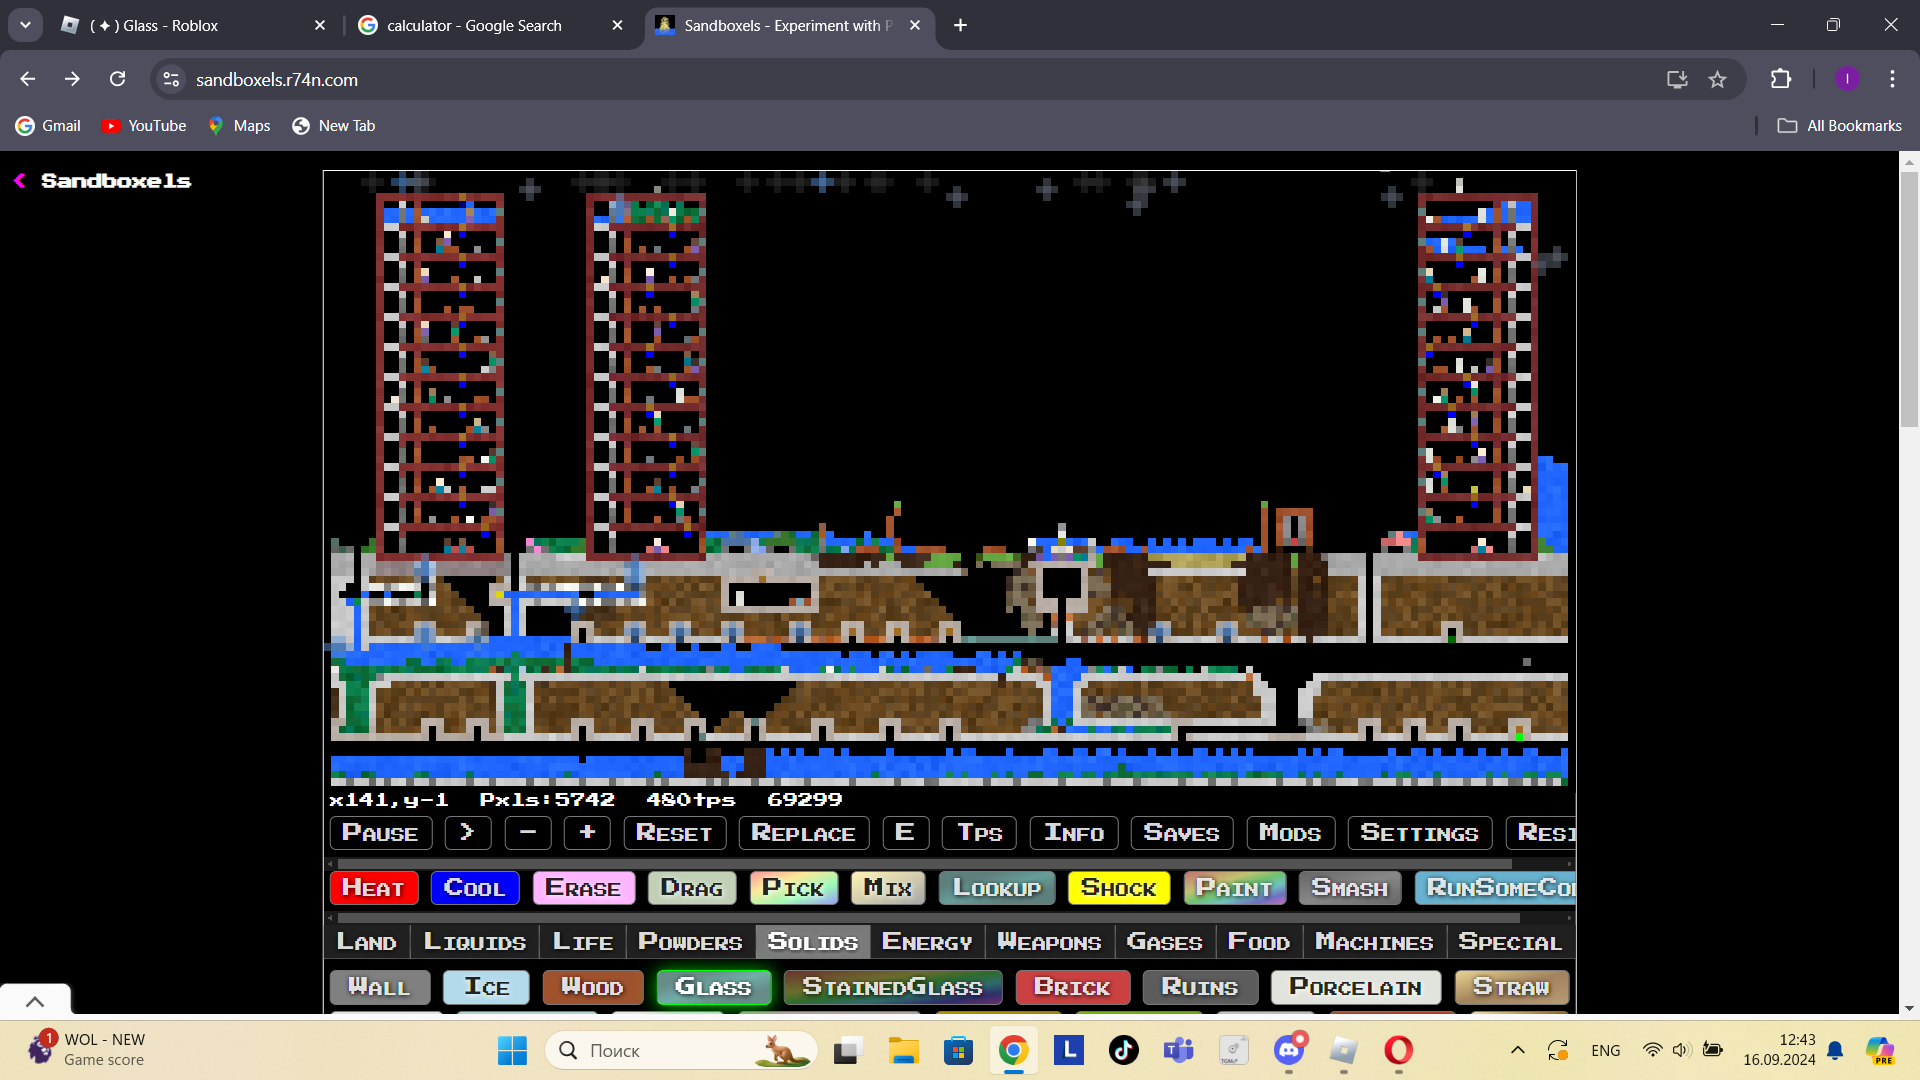Toggle the Paint tool mode
This screenshot has width=1920, height=1080.
click(x=1234, y=888)
